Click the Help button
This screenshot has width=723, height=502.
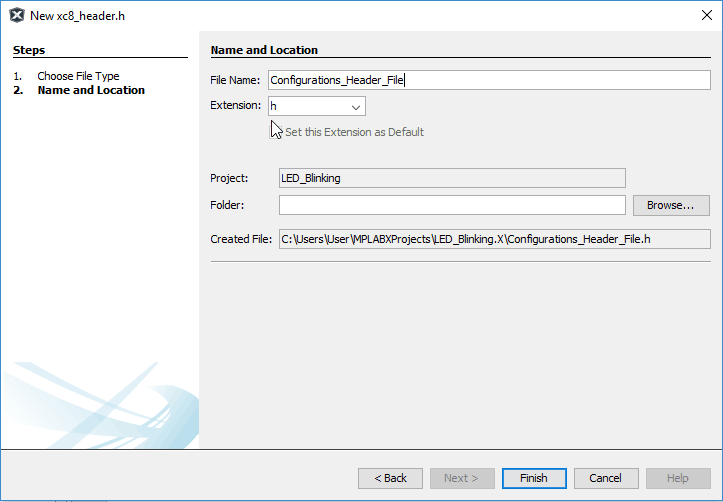678,478
